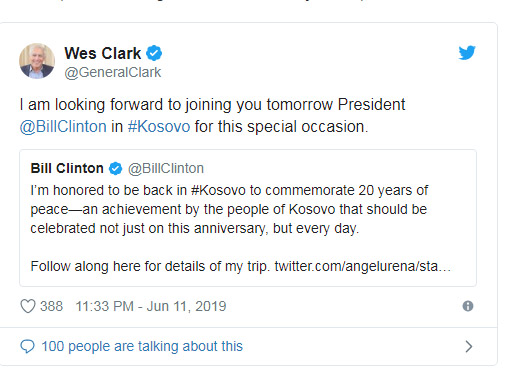
Task: Click Wes Clark's verified badge
Action: 154,53
